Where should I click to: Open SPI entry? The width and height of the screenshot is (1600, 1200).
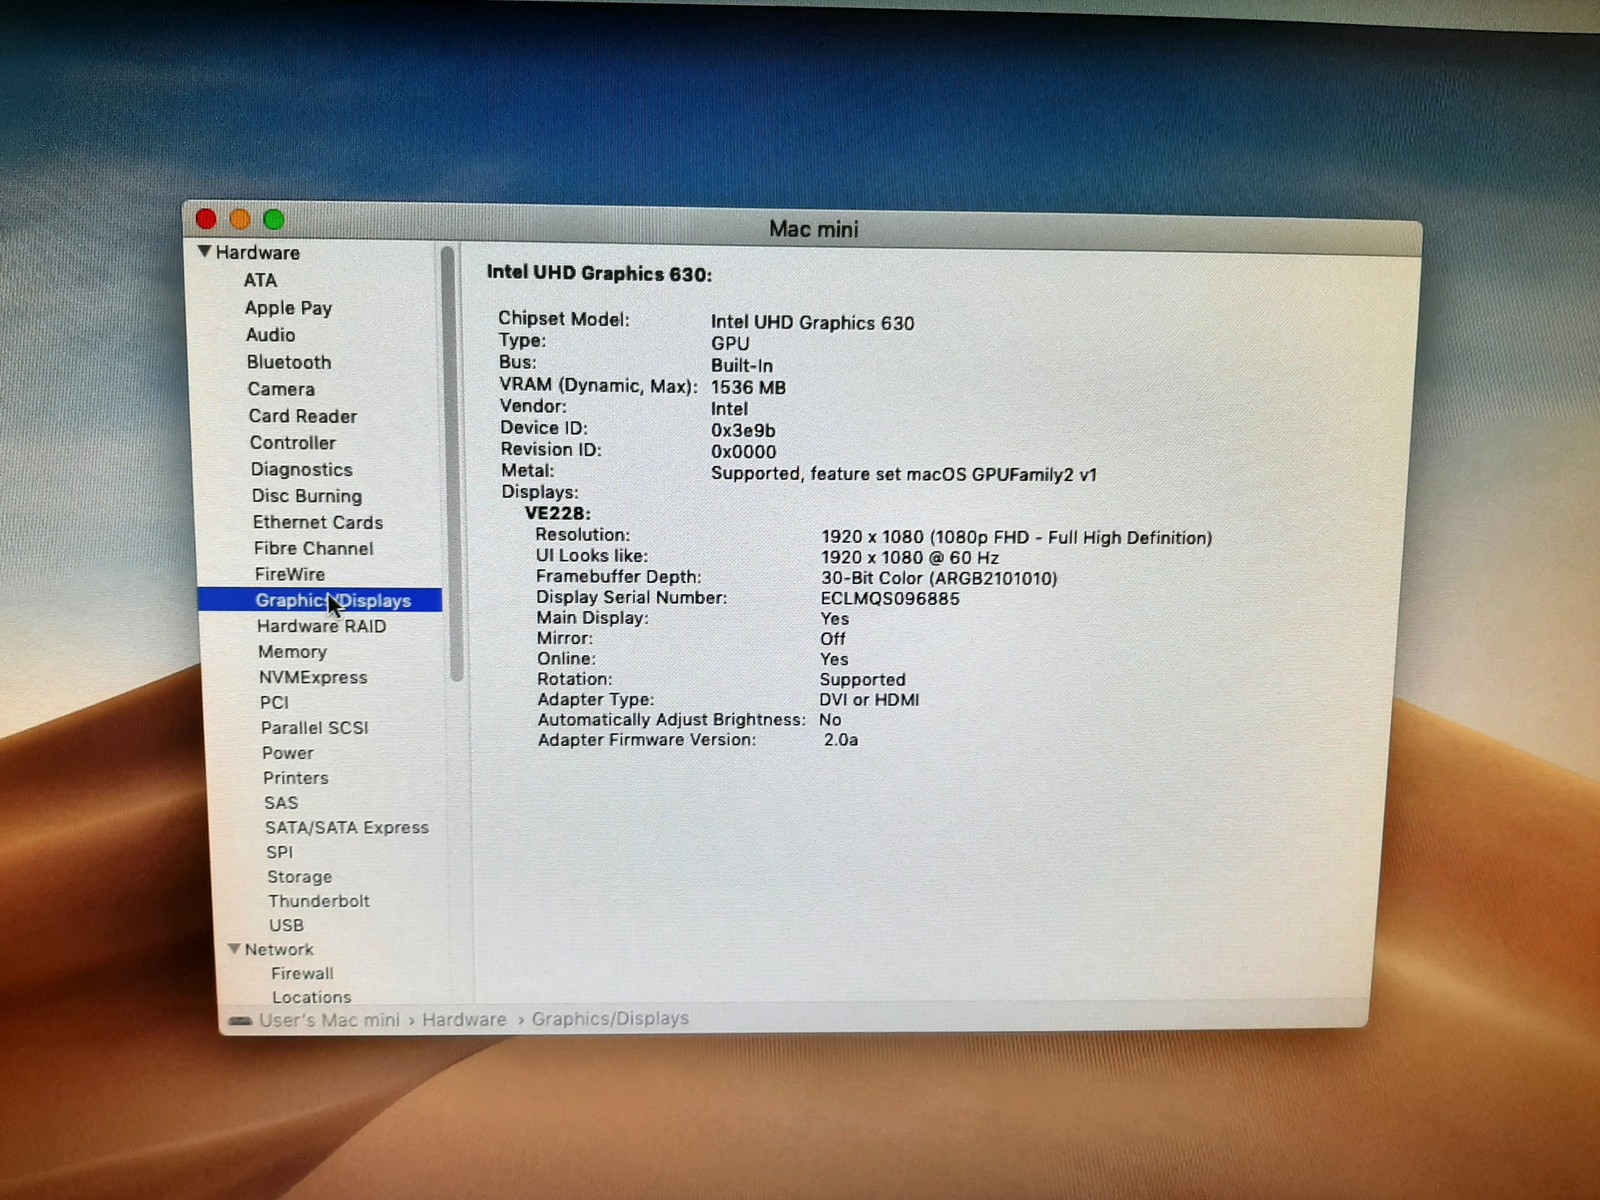(x=280, y=852)
